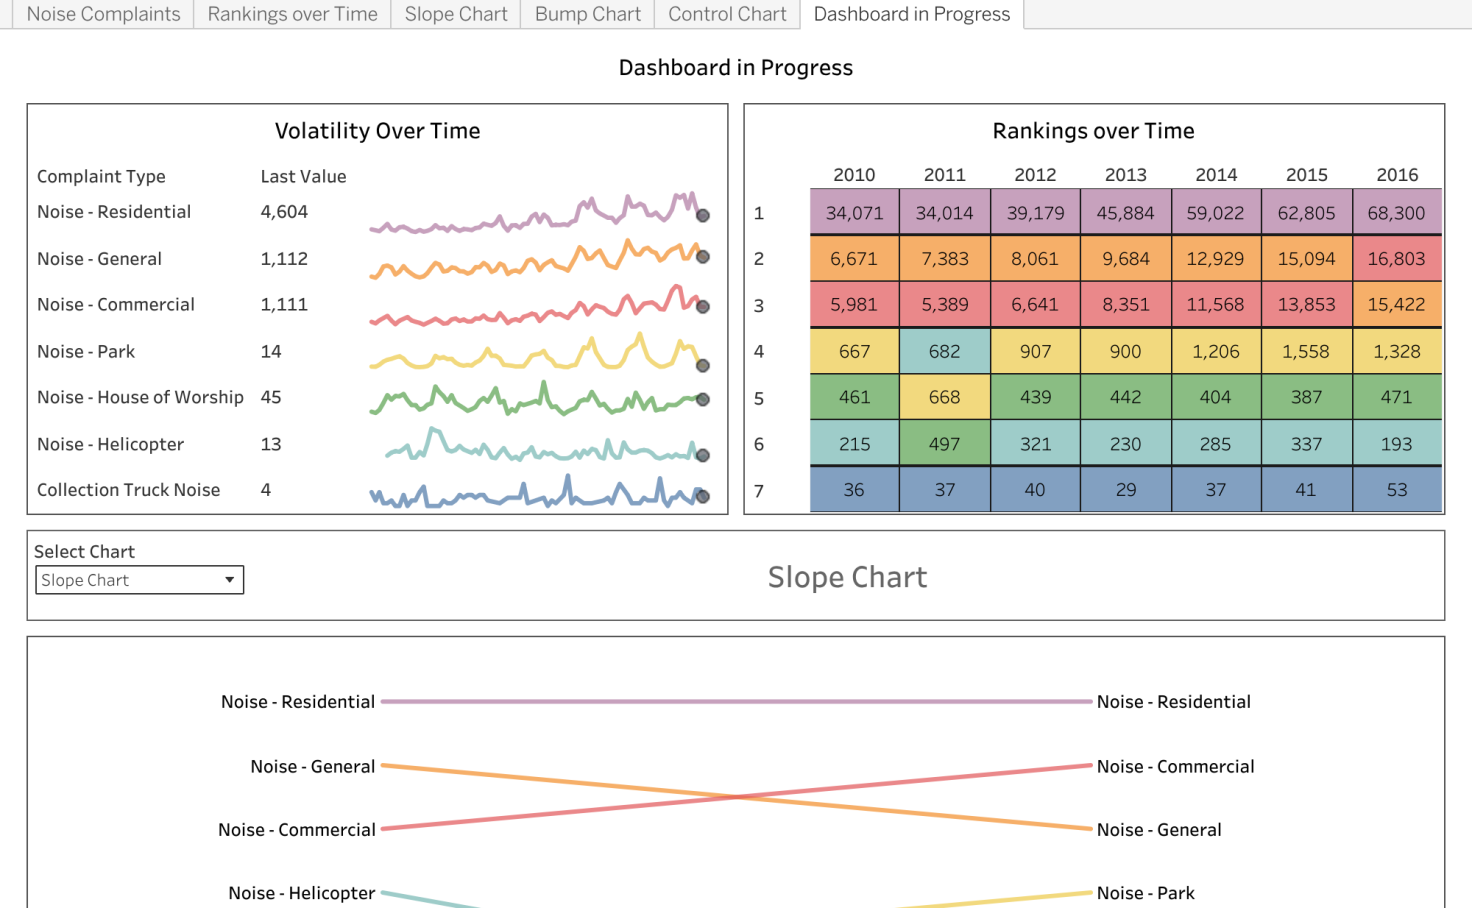
Task: Click the Noise - General sparkline end dot
Action: coord(703,257)
